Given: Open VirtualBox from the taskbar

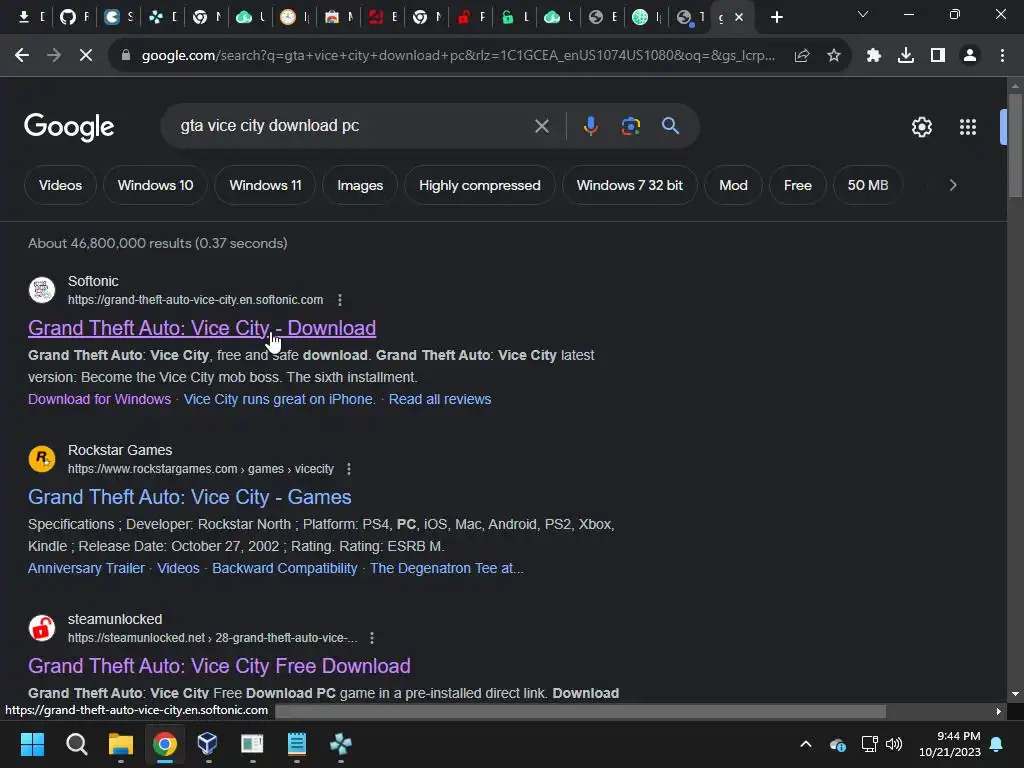Looking at the screenshot, I should click(208, 744).
